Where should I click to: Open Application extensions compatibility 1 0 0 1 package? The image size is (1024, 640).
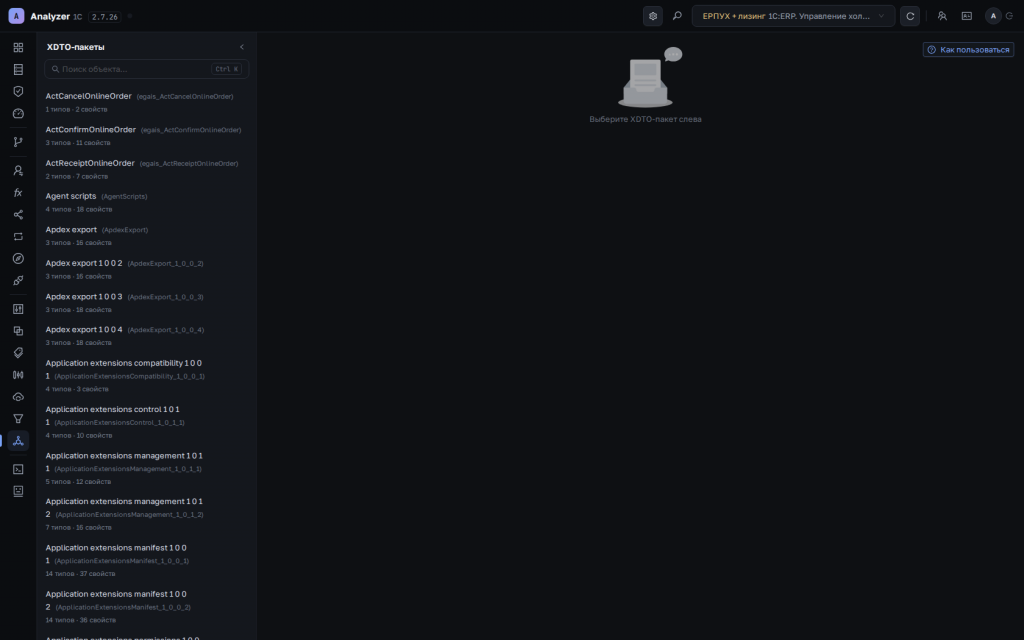[146, 376]
